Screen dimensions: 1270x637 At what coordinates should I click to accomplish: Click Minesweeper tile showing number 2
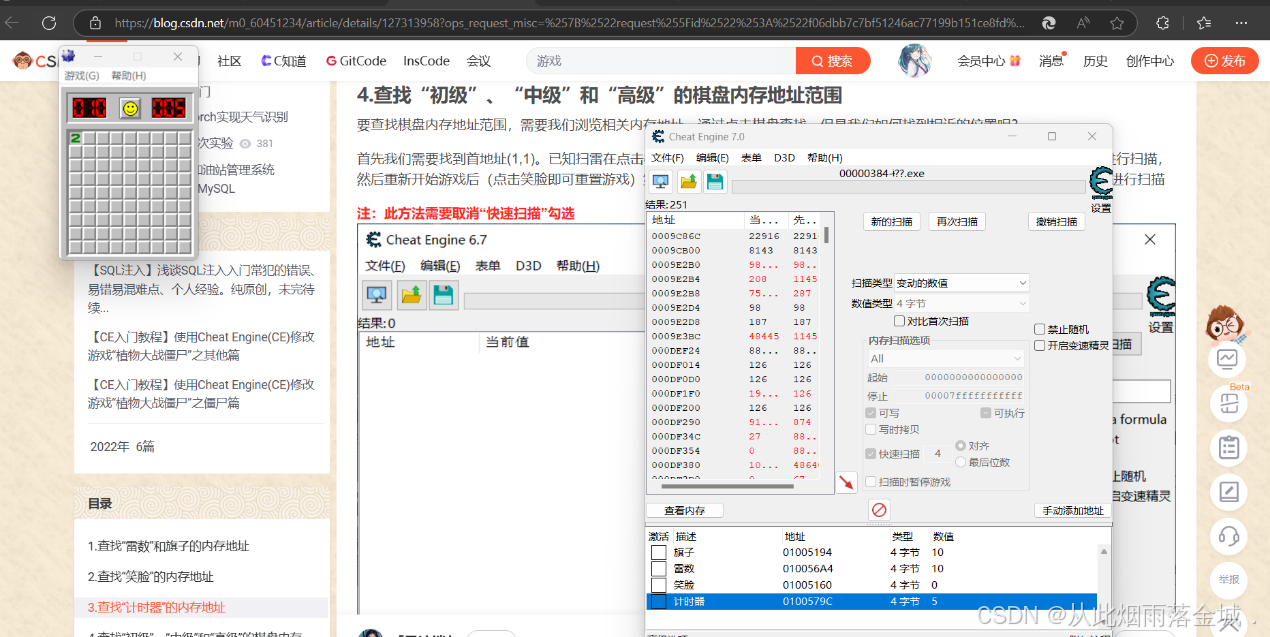tap(75, 138)
